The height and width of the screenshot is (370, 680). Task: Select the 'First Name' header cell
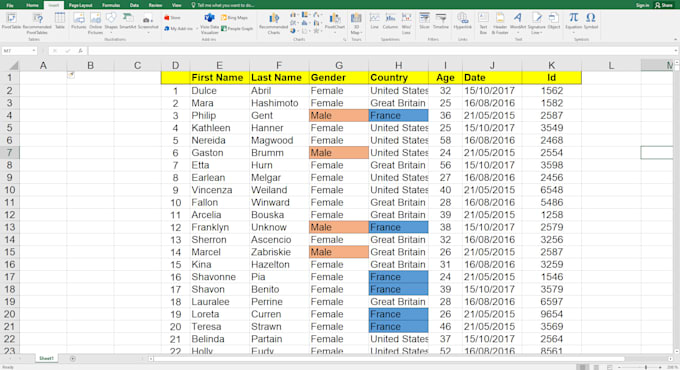(219, 78)
